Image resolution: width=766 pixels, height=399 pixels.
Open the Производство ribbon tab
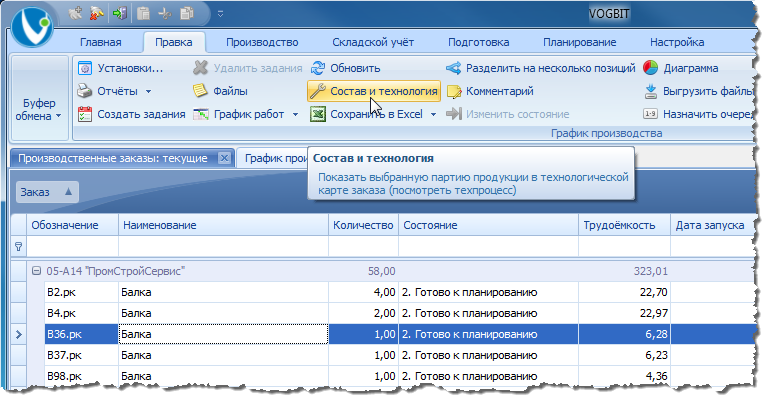(x=262, y=42)
